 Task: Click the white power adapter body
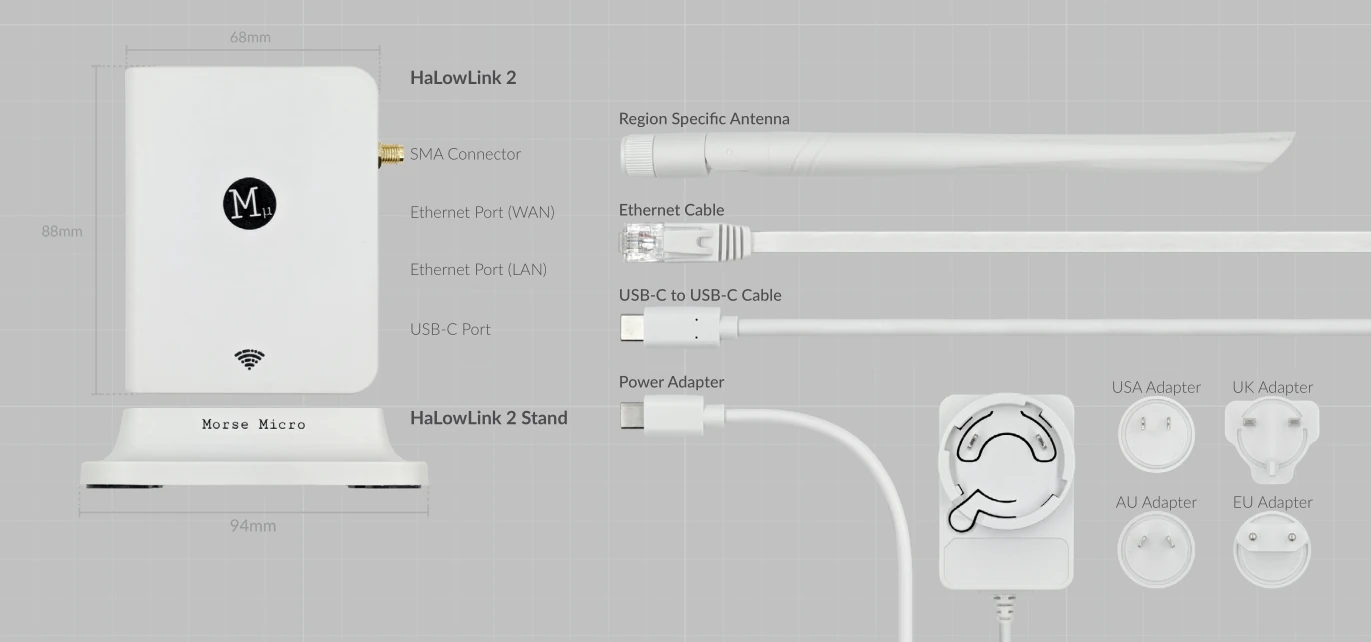click(x=1006, y=491)
